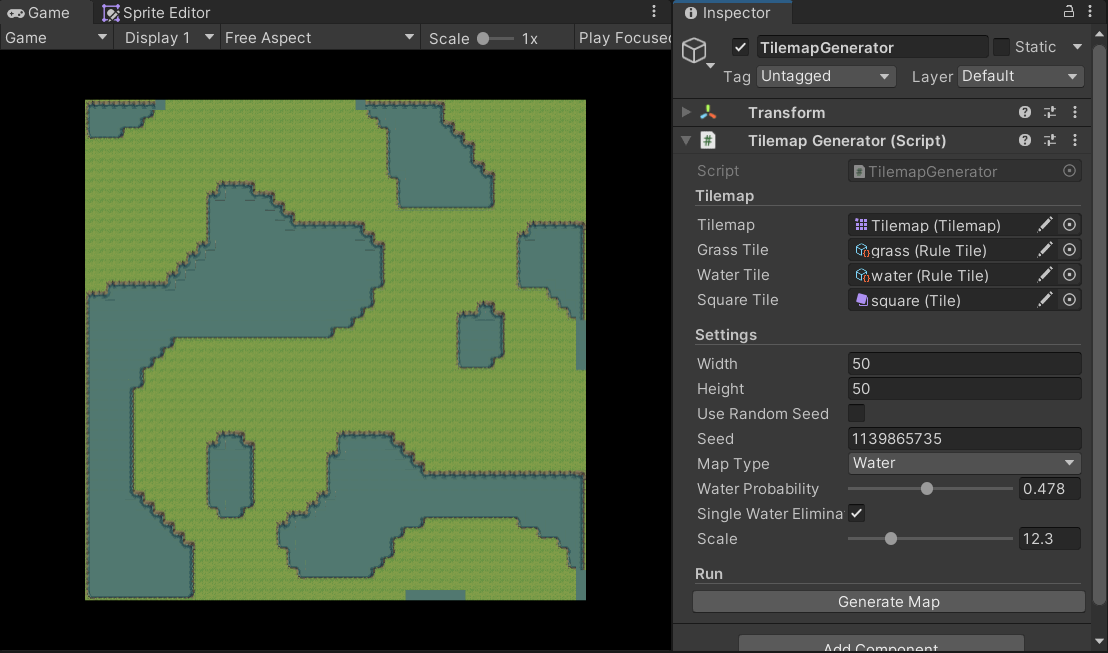The height and width of the screenshot is (653, 1108).
Task: Open the Tag Untagged dropdown
Action: [825, 76]
